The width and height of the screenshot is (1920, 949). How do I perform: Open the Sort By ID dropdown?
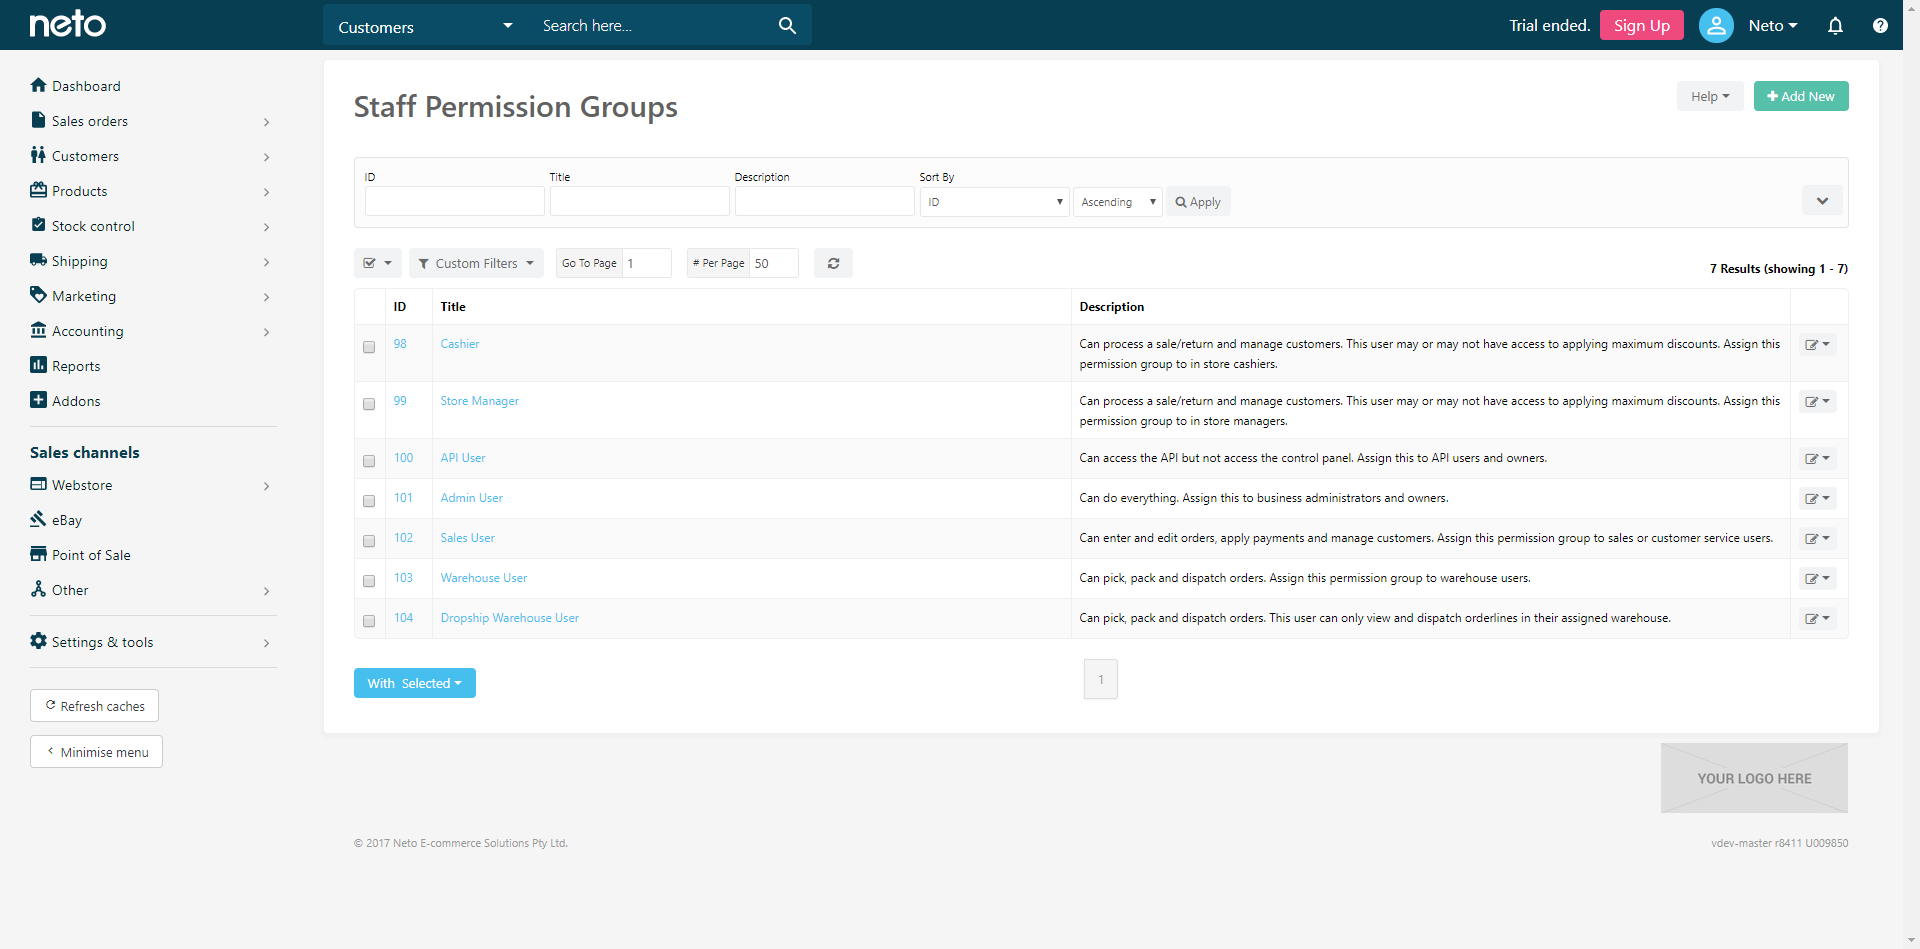[x=994, y=202]
